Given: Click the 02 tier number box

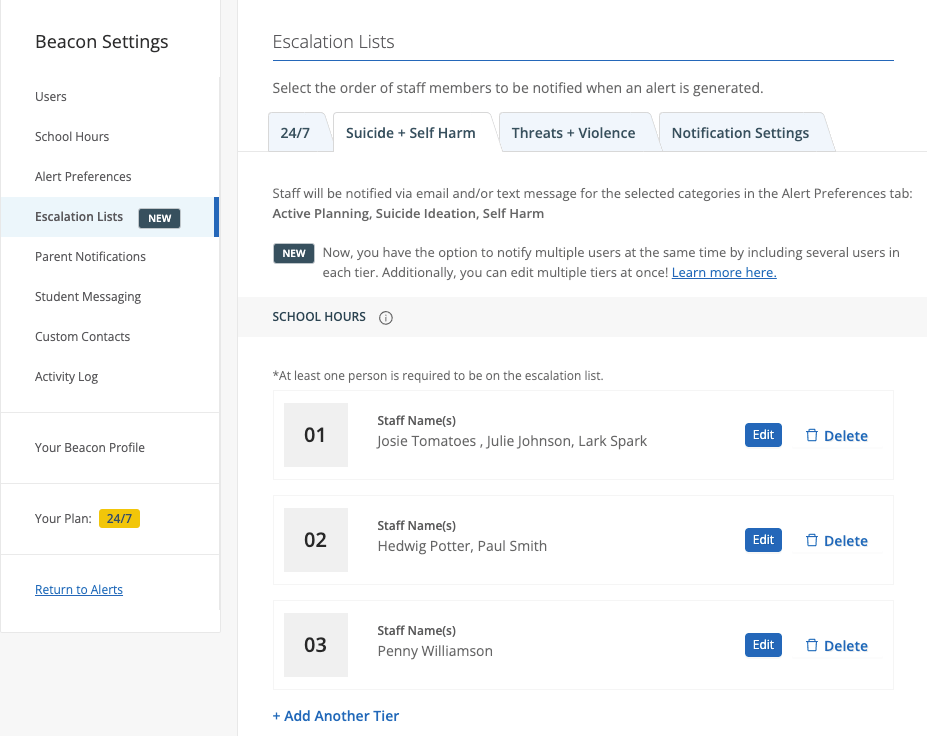Looking at the screenshot, I should pyautogui.click(x=316, y=540).
